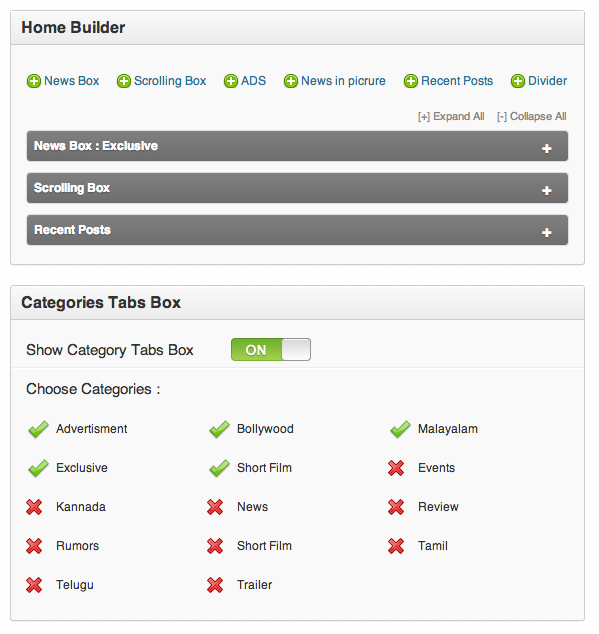
Task: Enable the Trailer category
Action: (x=215, y=585)
